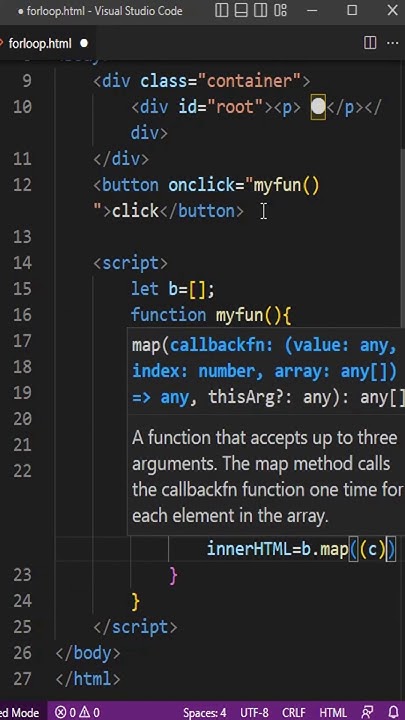Open the notifications bell in status bar
405x720 pixels.
[x=394, y=712]
